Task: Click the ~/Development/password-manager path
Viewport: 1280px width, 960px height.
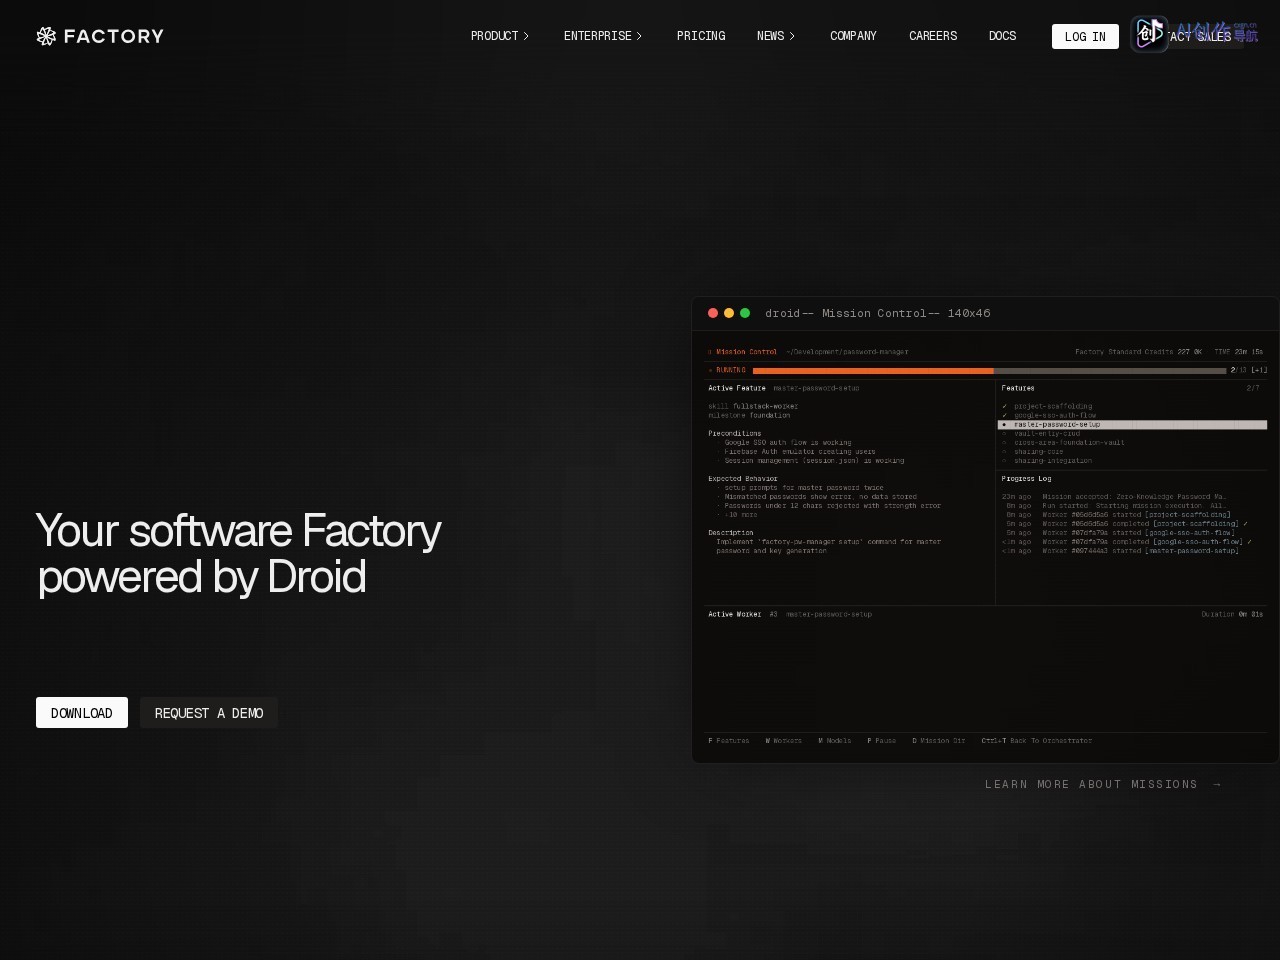Action: click(847, 352)
